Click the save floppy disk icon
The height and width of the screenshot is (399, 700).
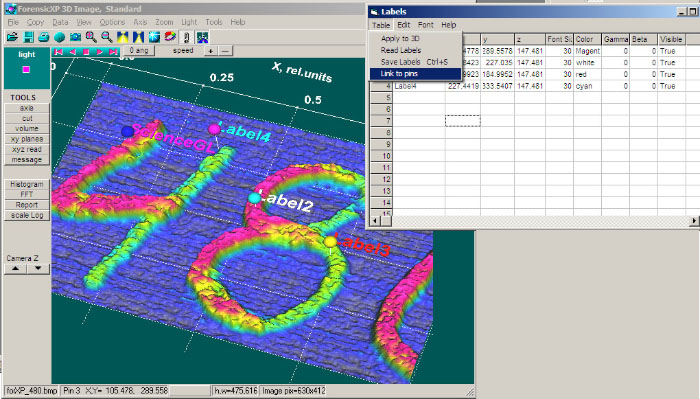click(x=29, y=37)
